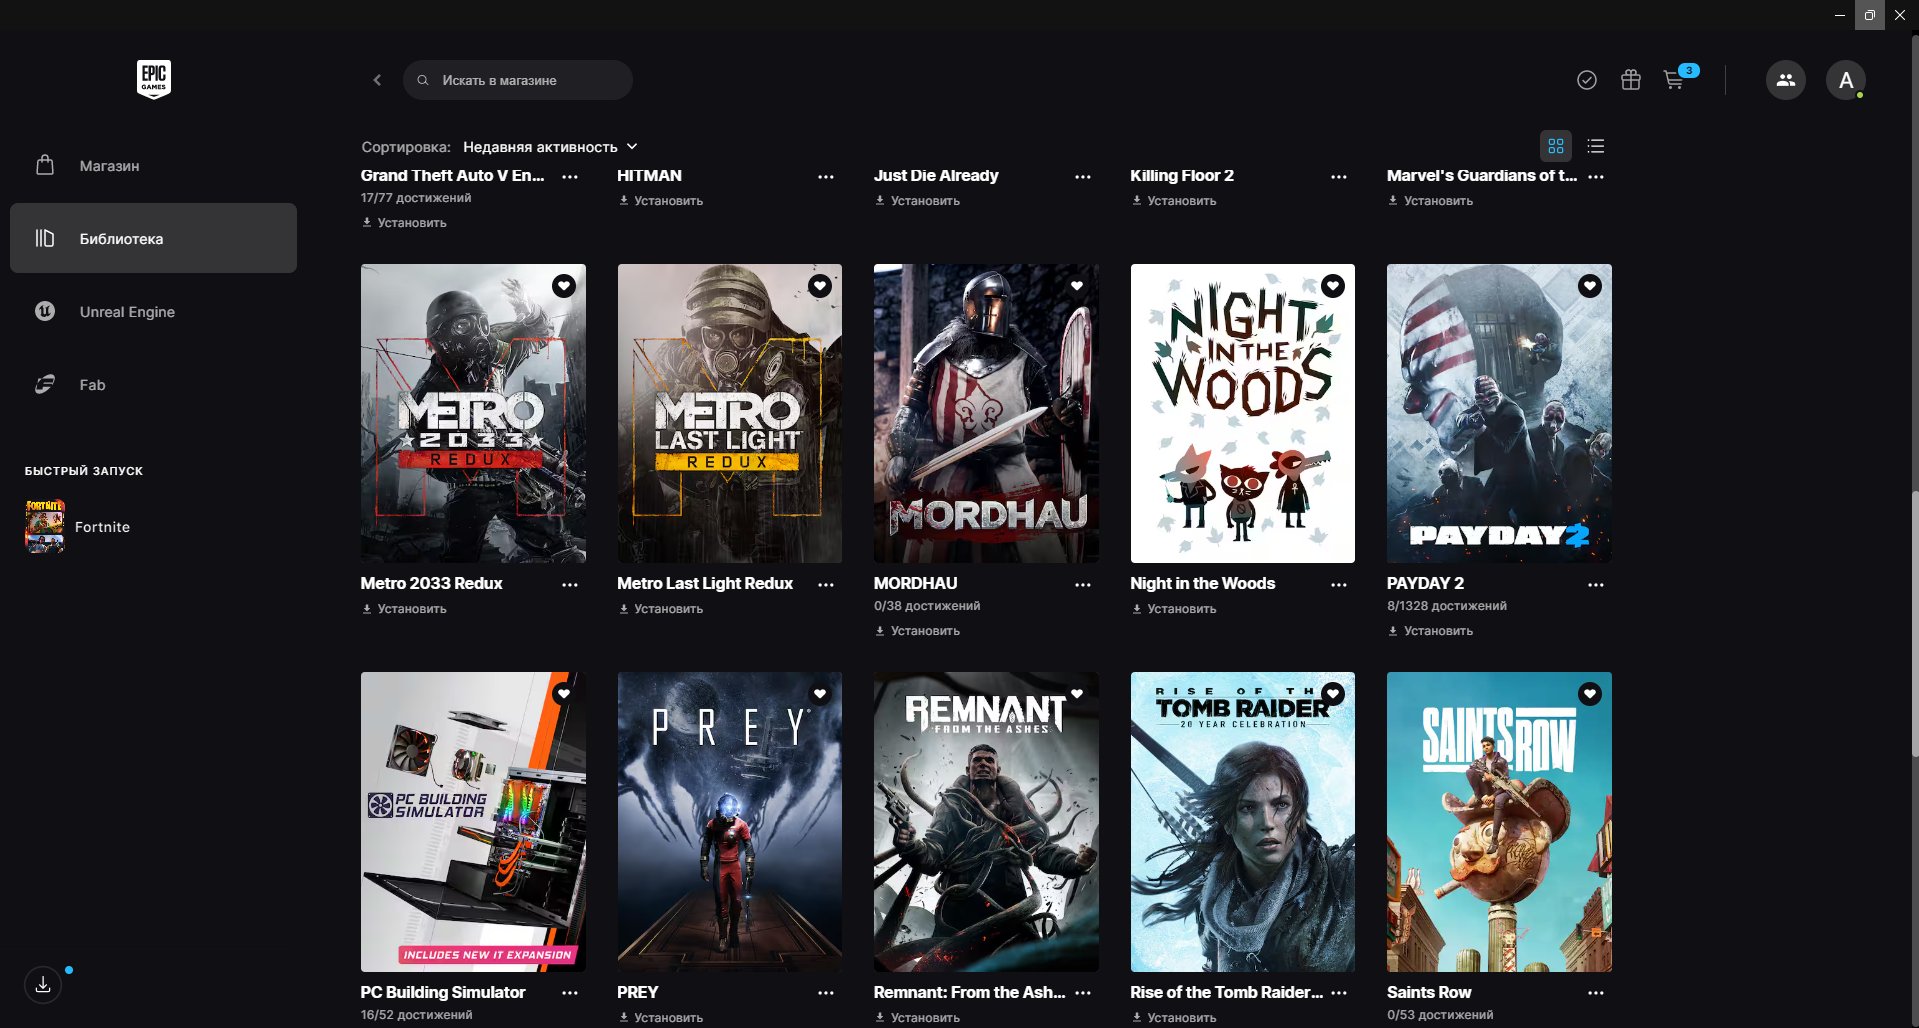Image resolution: width=1919 pixels, height=1028 pixels.
Task: Open Магазин in the sidebar
Action: pyautogui.click(x=109, y=166)
